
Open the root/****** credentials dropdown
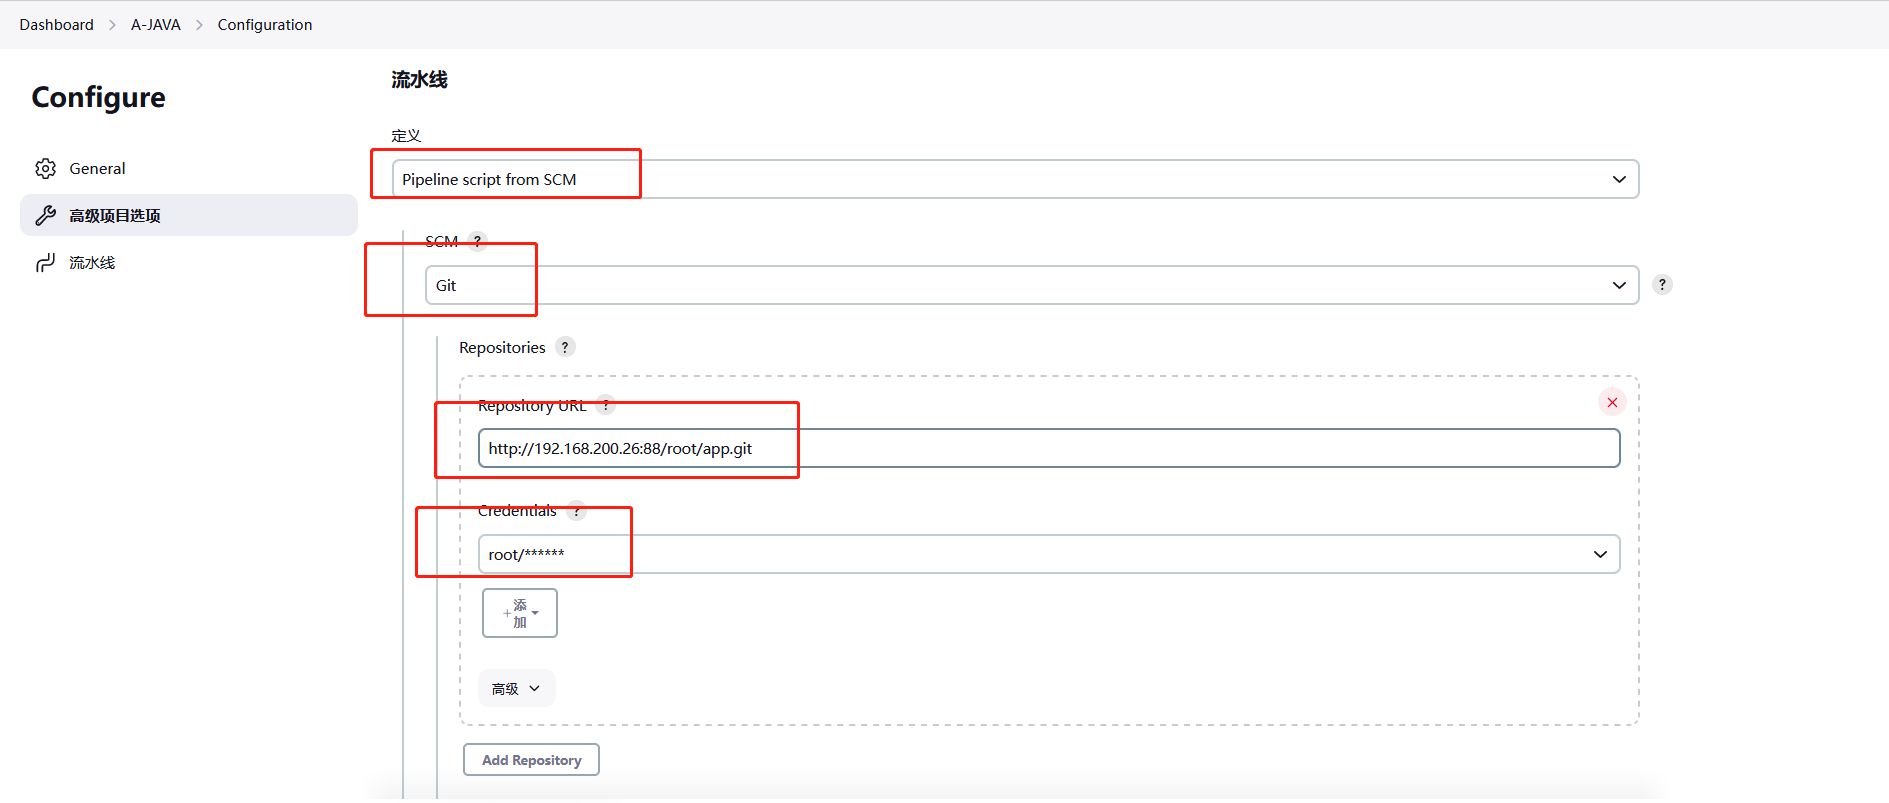[1049, 554]
